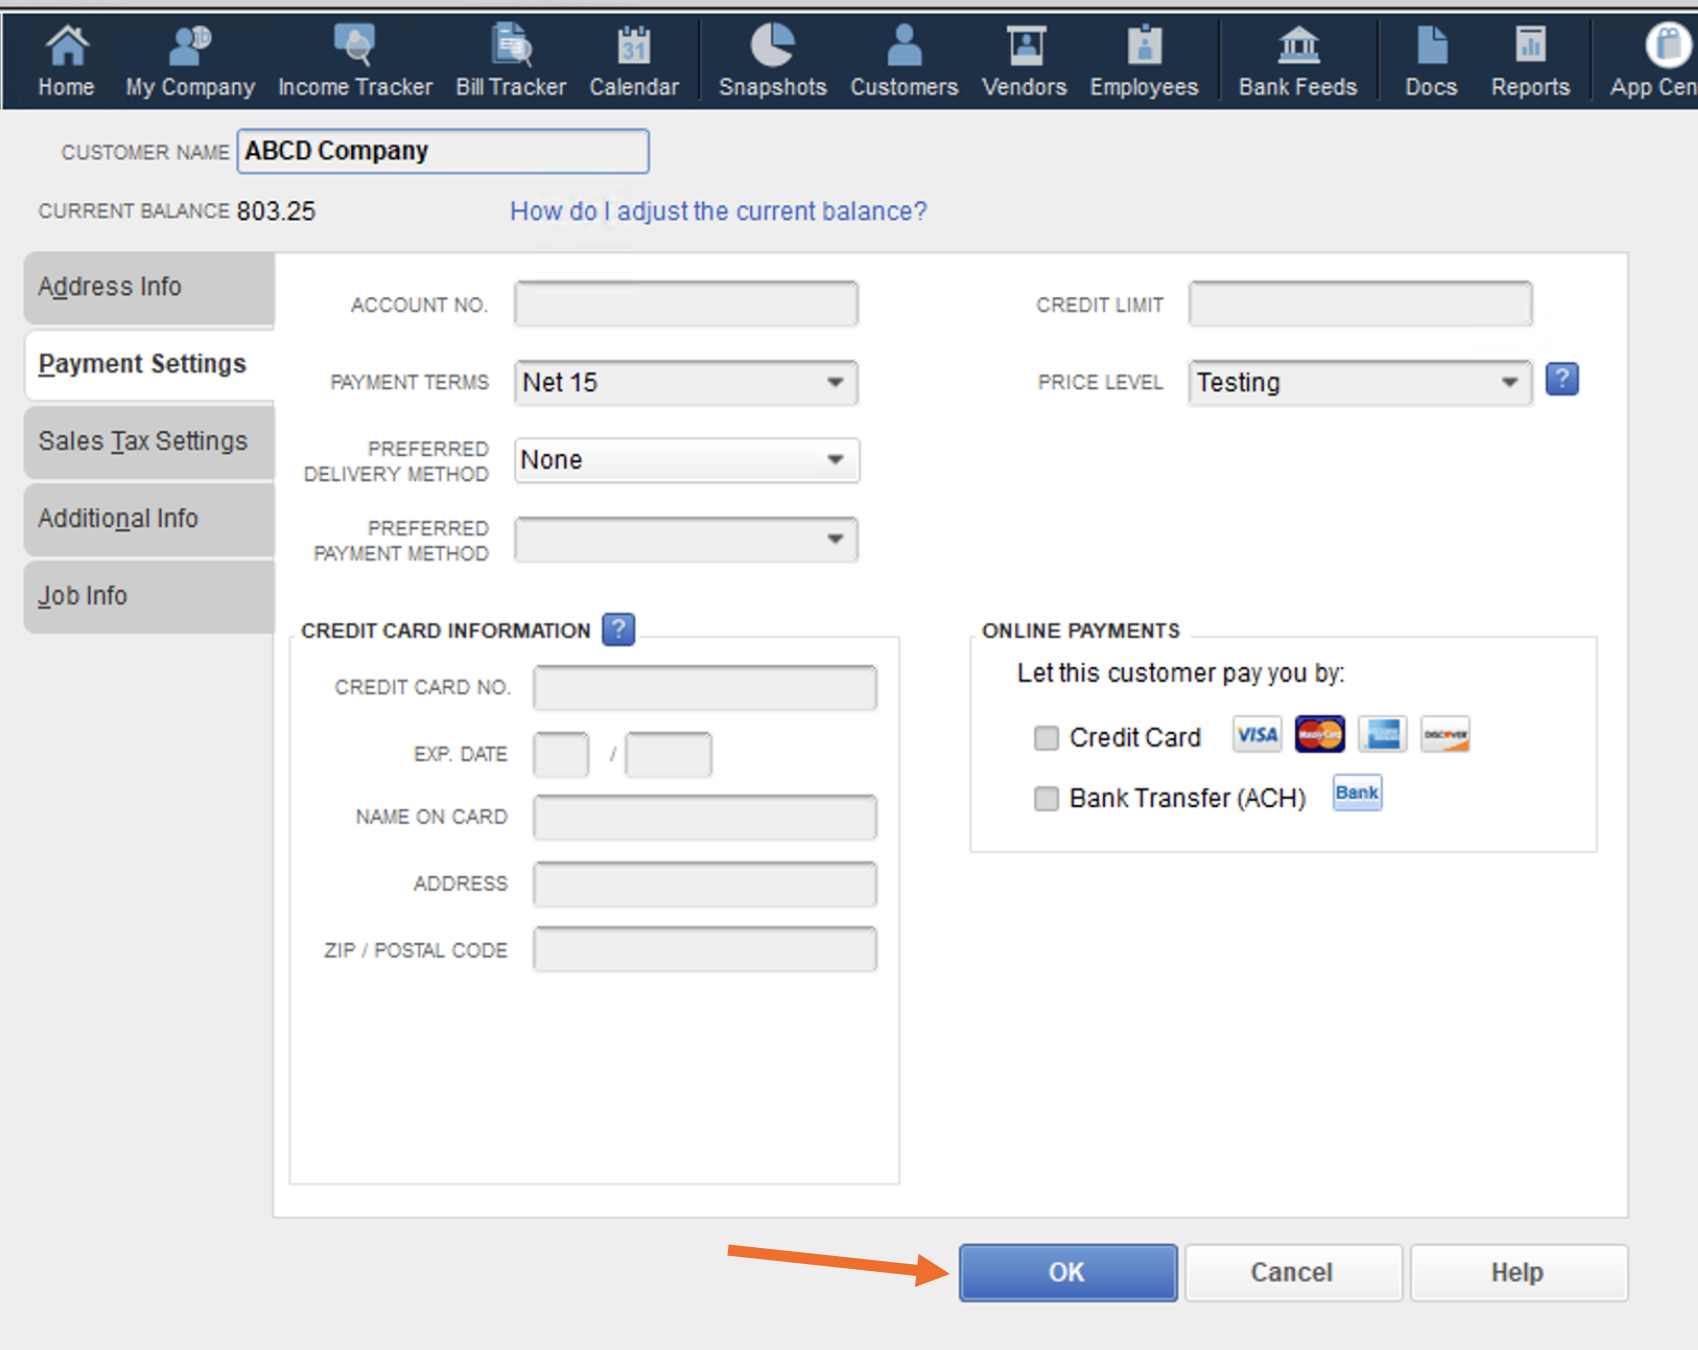Enable Credit Card online payment checkbox
This screenshot has height=1350, width=1698.
(x=1047, y=738)
